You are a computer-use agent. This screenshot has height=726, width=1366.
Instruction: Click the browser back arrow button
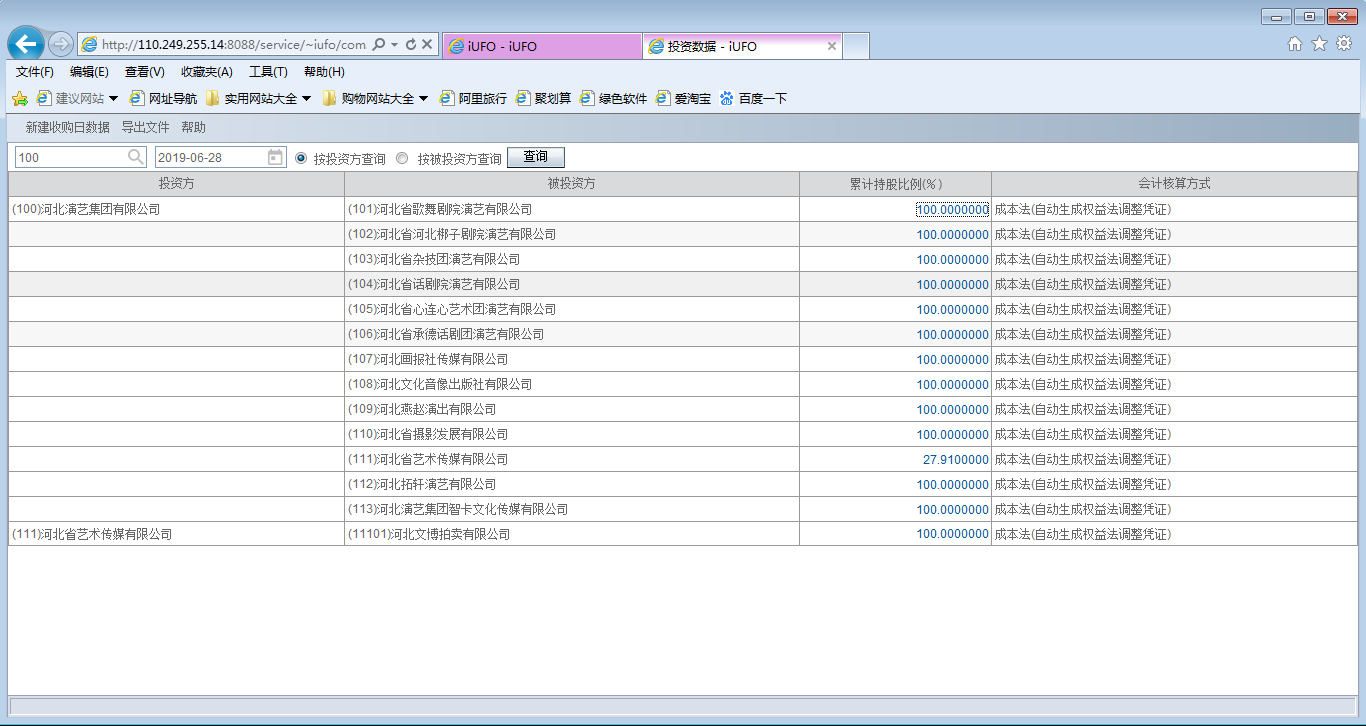pyautogui.click(x=26, y=44)
